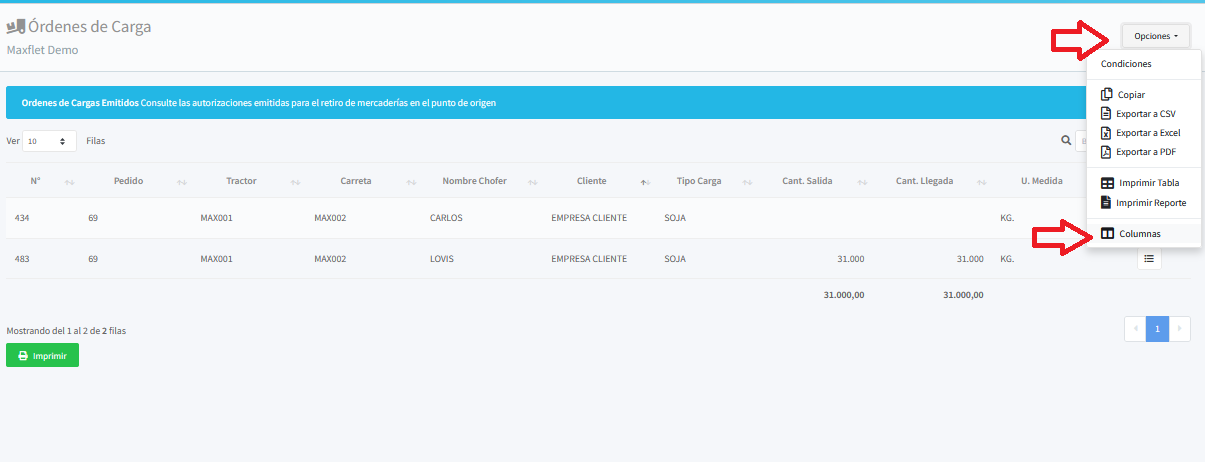Click the Copiar icon in the menu
Screen dimensions: 1205x462
[x=1107, y=95]
